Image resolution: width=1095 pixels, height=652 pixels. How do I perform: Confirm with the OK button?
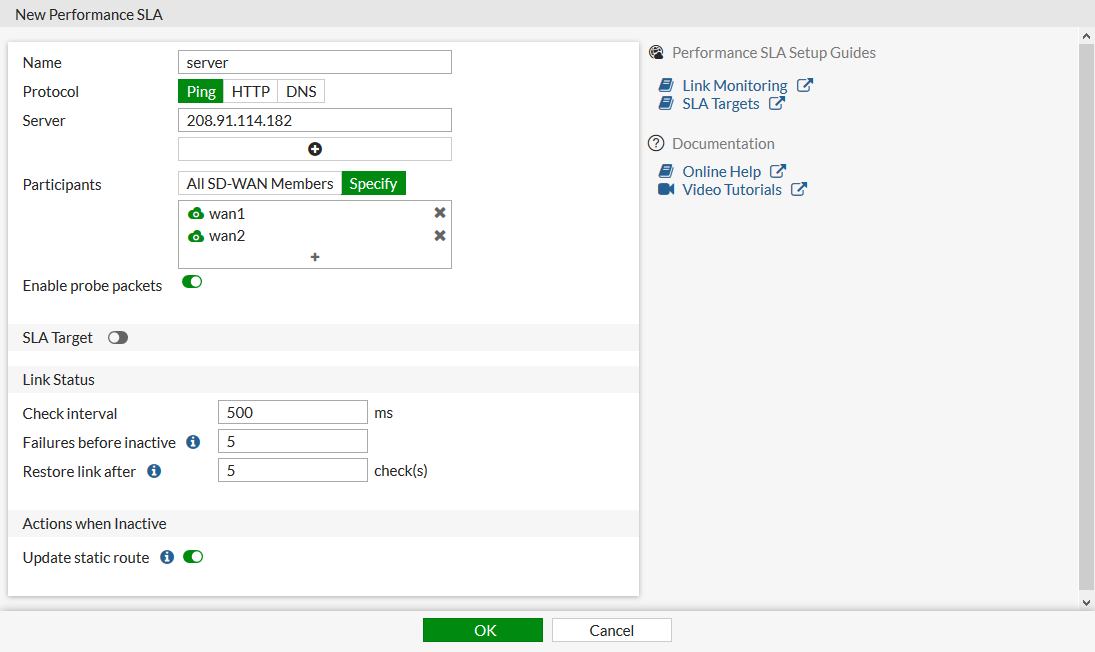[483, 629]
